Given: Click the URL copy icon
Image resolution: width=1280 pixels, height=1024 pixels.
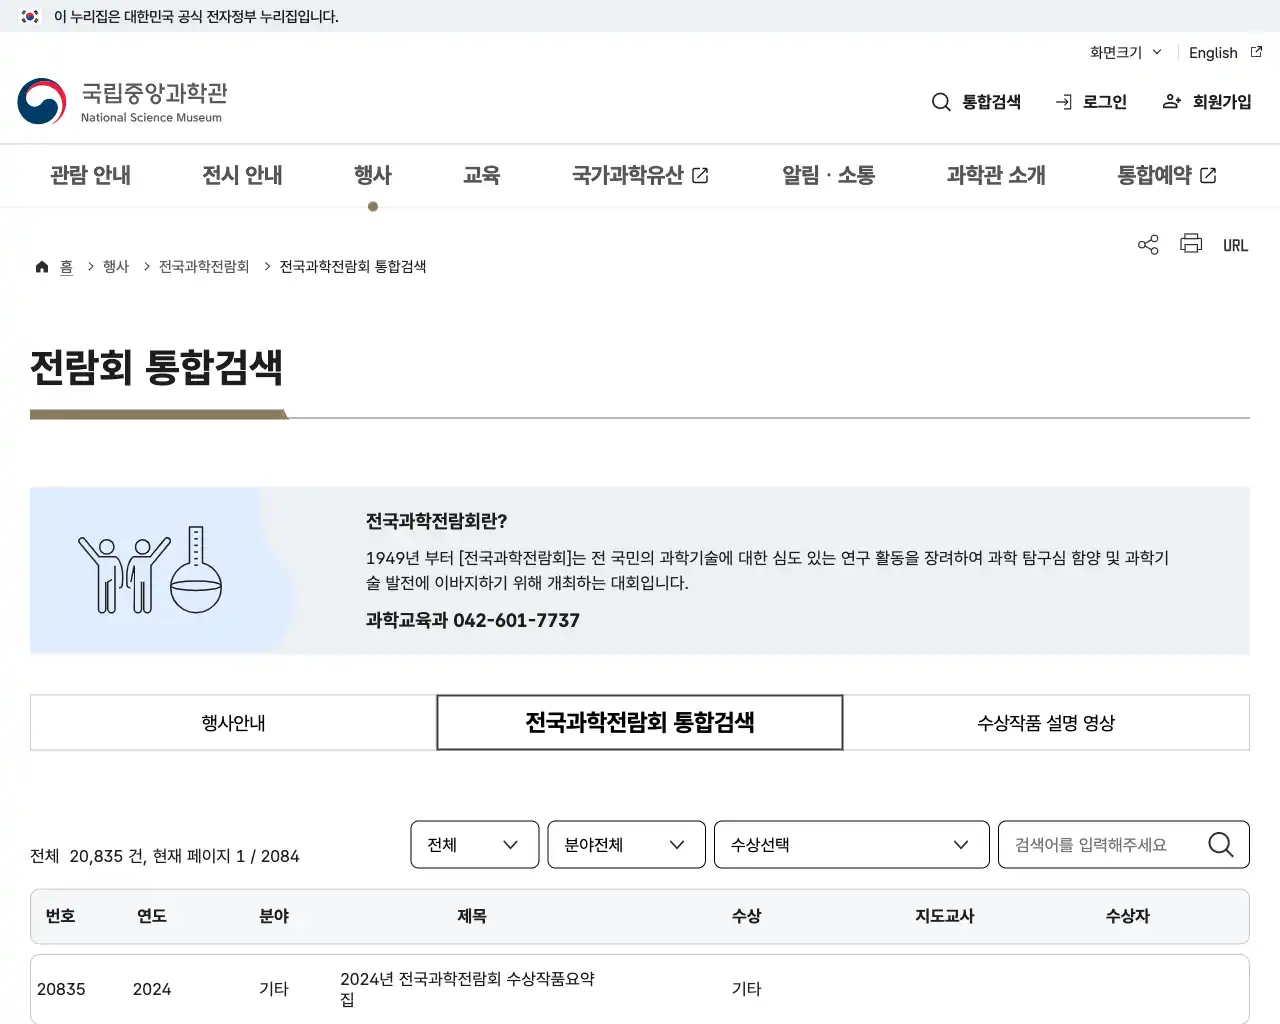Looking at the screenshot, I should tap(1235, 244).
